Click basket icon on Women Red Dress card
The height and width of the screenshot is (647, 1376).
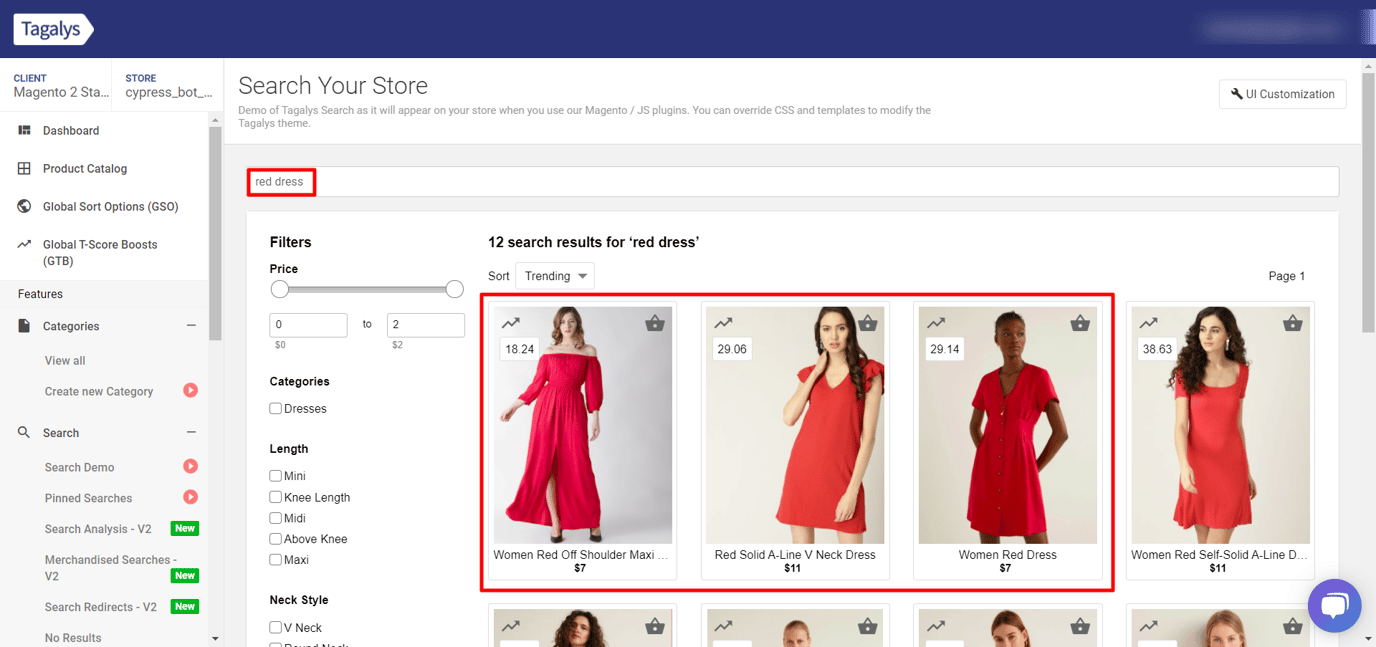(x=1080, y=323)
